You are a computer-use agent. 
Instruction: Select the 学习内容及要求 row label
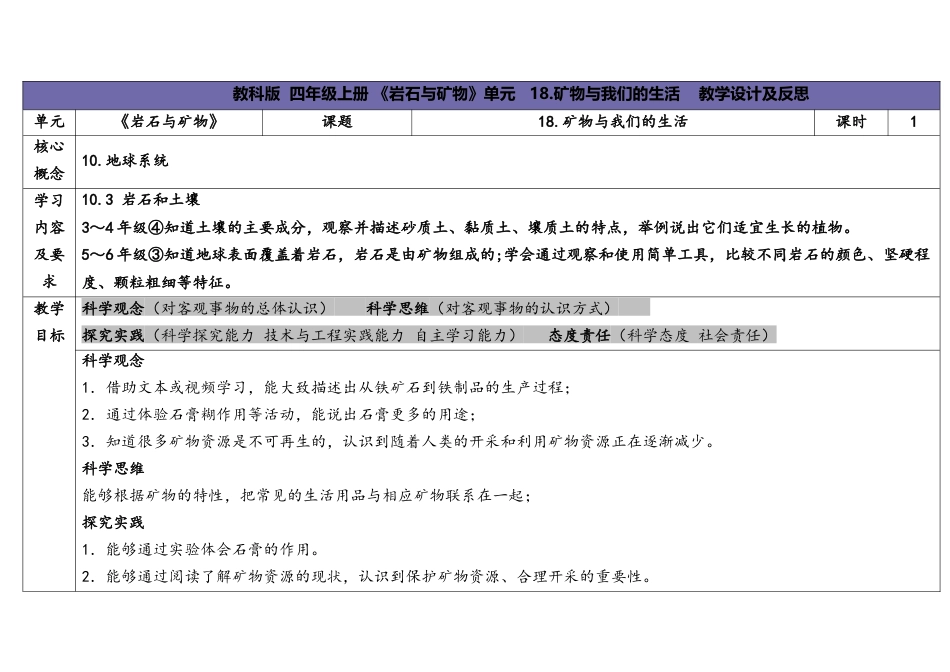(49, 241)
